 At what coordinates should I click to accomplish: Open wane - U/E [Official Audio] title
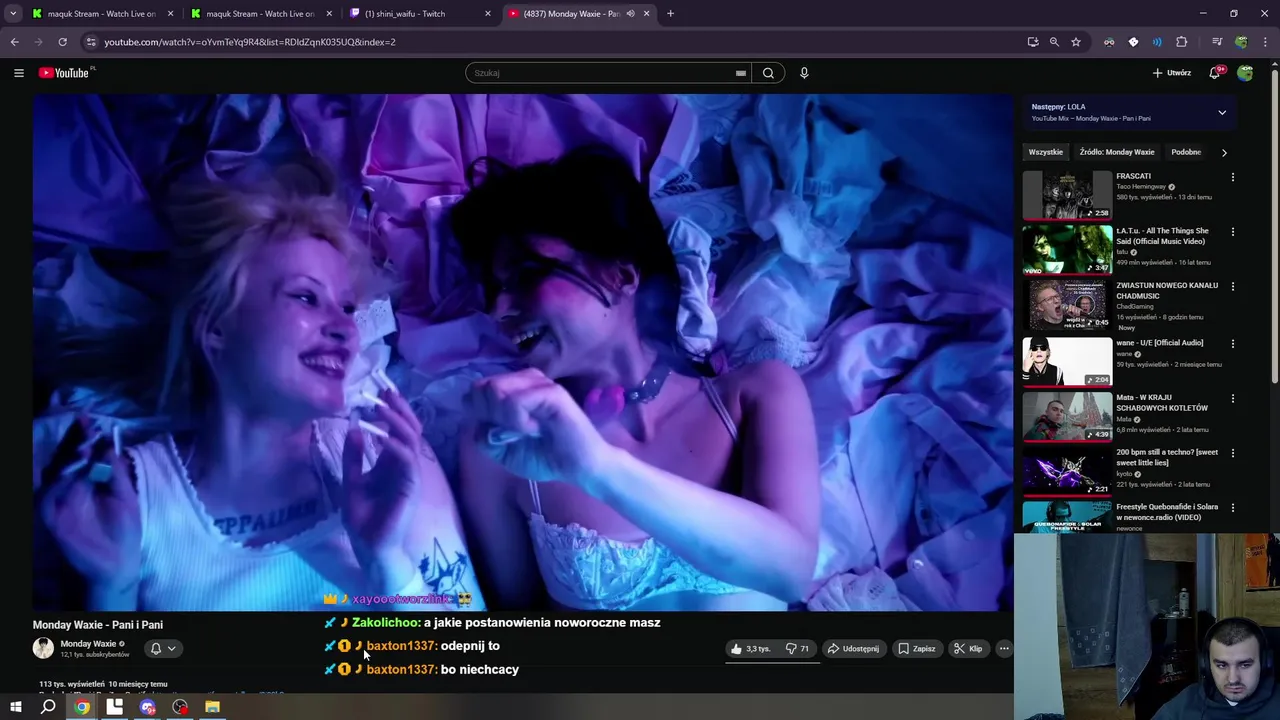pyautogui.click(x=1160, y=343)
